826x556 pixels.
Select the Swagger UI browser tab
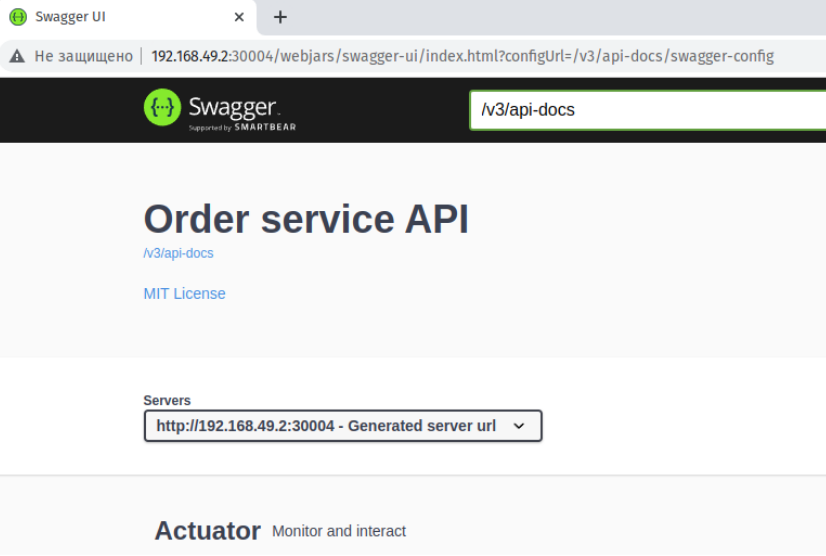[128, 17]
